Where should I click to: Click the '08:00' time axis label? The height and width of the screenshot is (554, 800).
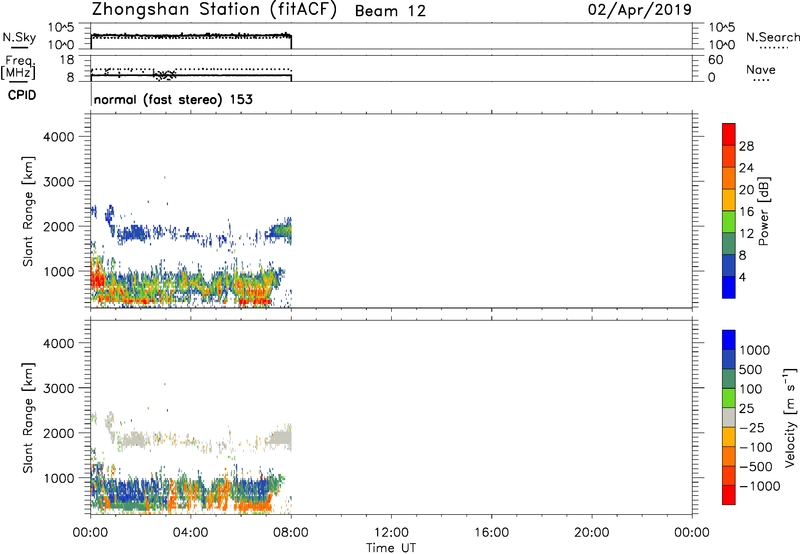291,533
